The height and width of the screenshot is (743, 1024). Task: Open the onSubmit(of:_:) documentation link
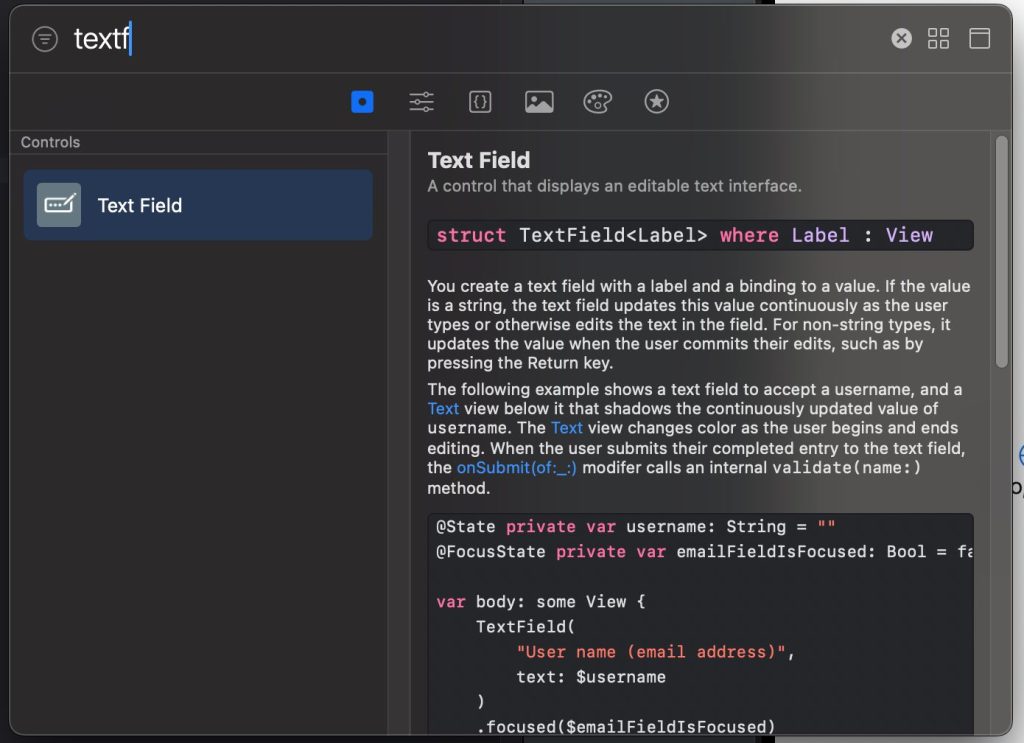tap(516, 467)
